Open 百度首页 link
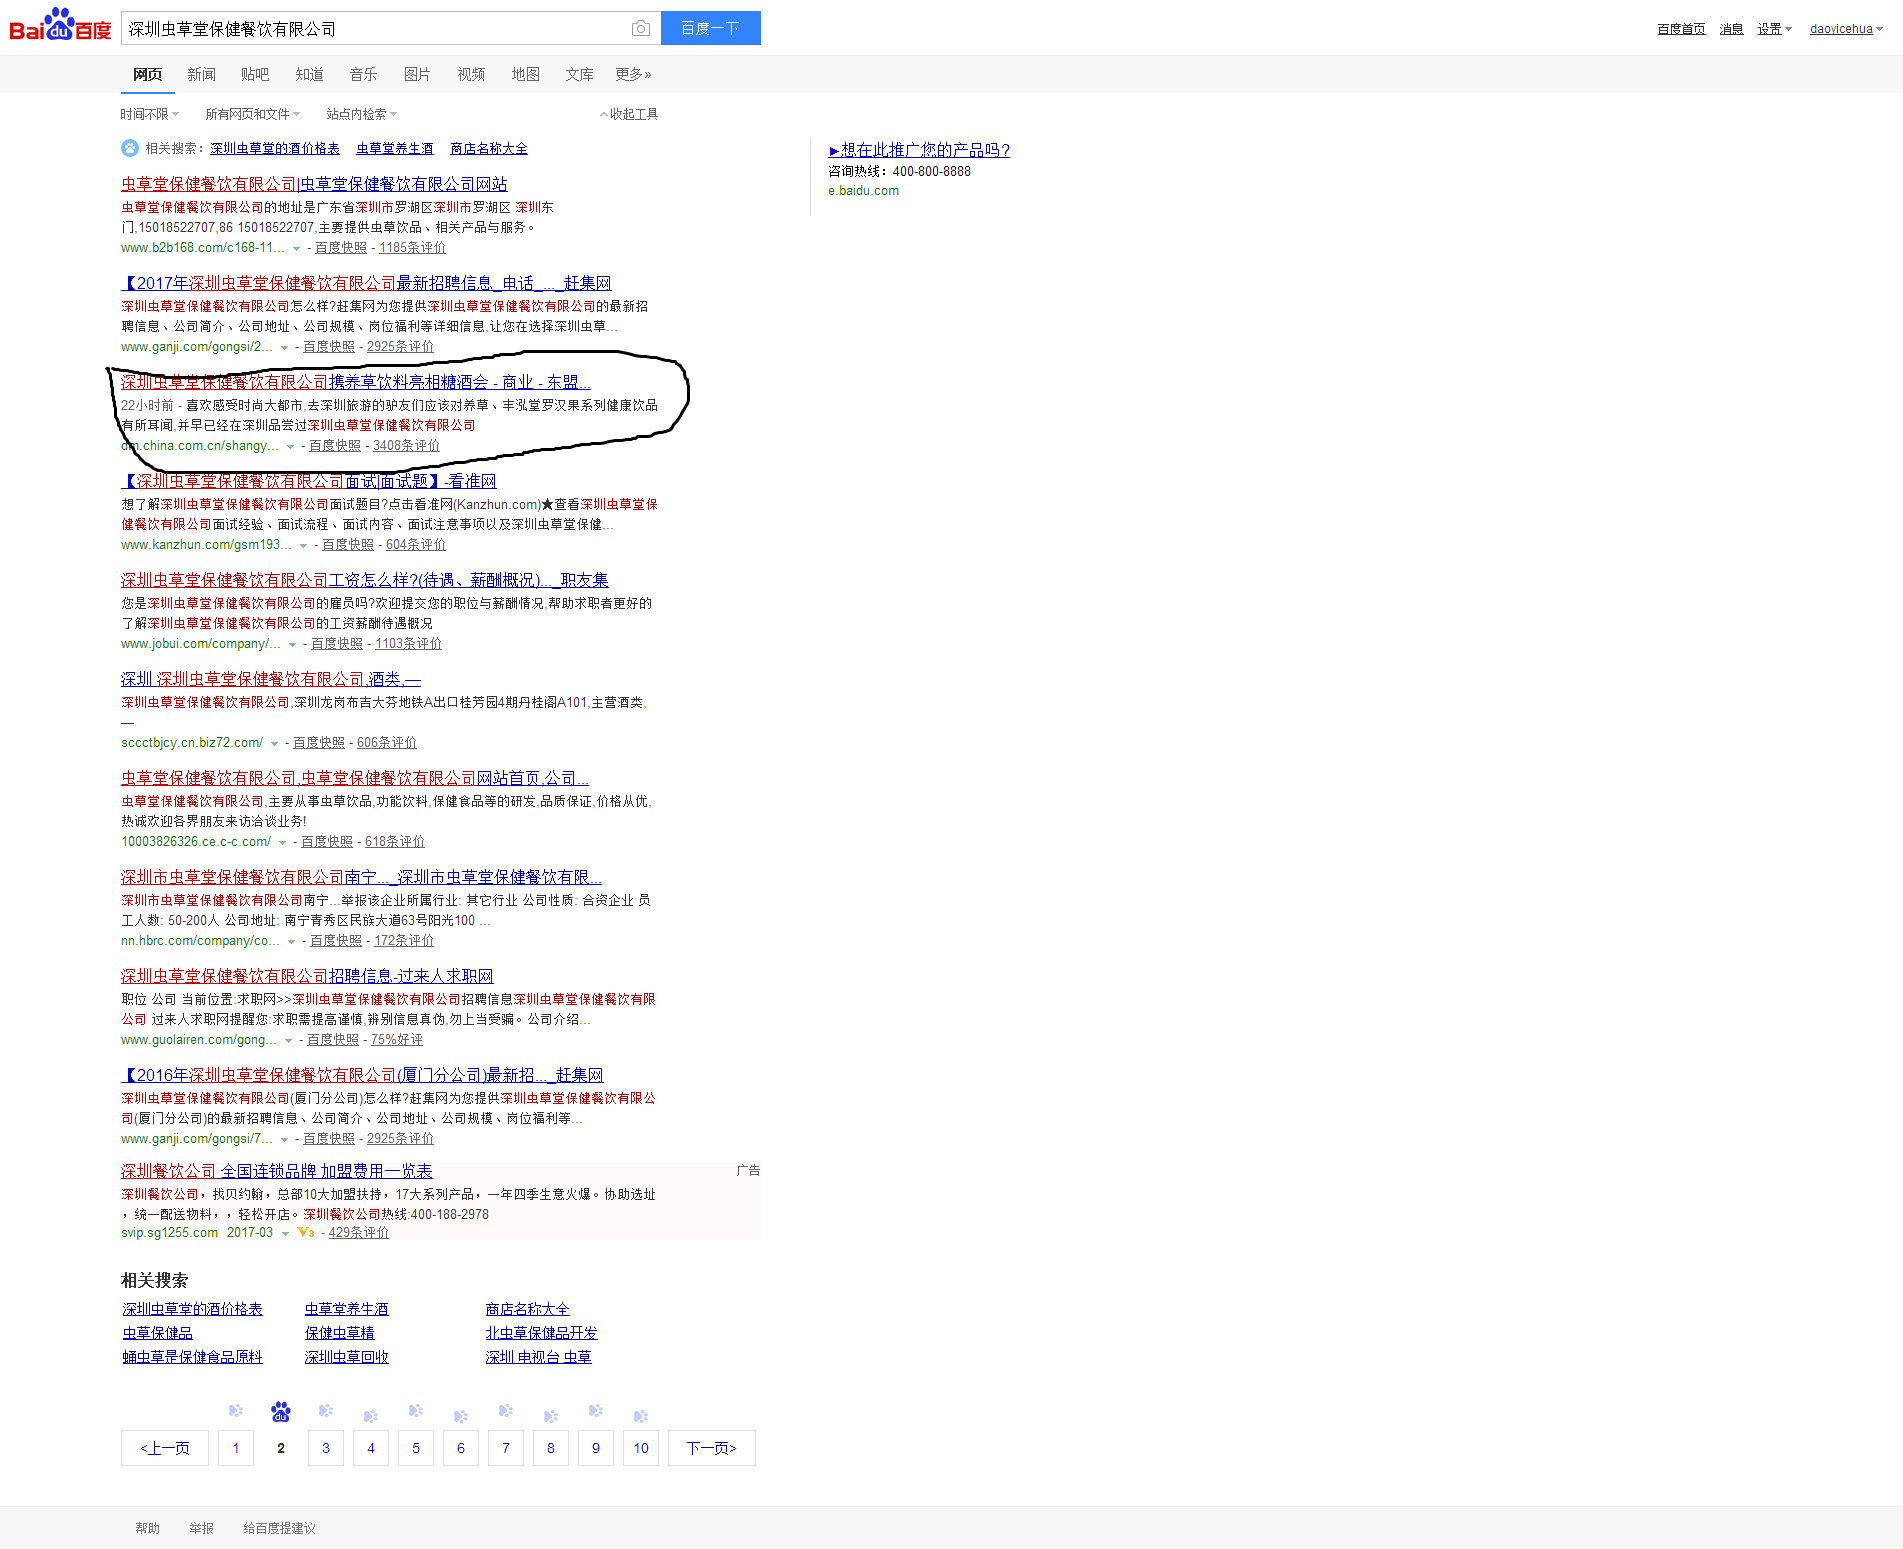 pos(1681,29)
